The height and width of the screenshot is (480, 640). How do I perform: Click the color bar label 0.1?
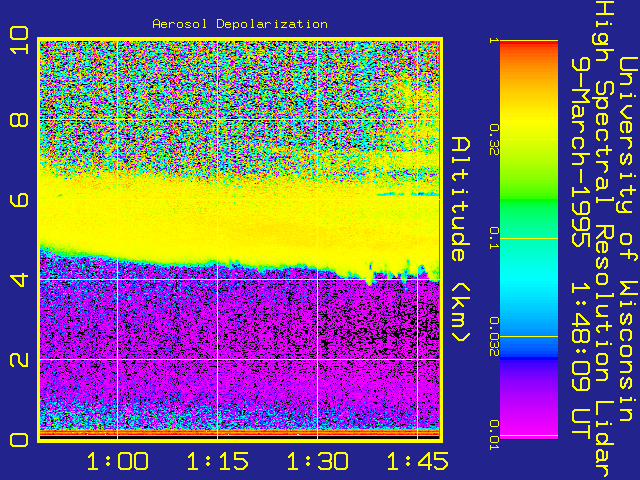click(x=494, y=238)
